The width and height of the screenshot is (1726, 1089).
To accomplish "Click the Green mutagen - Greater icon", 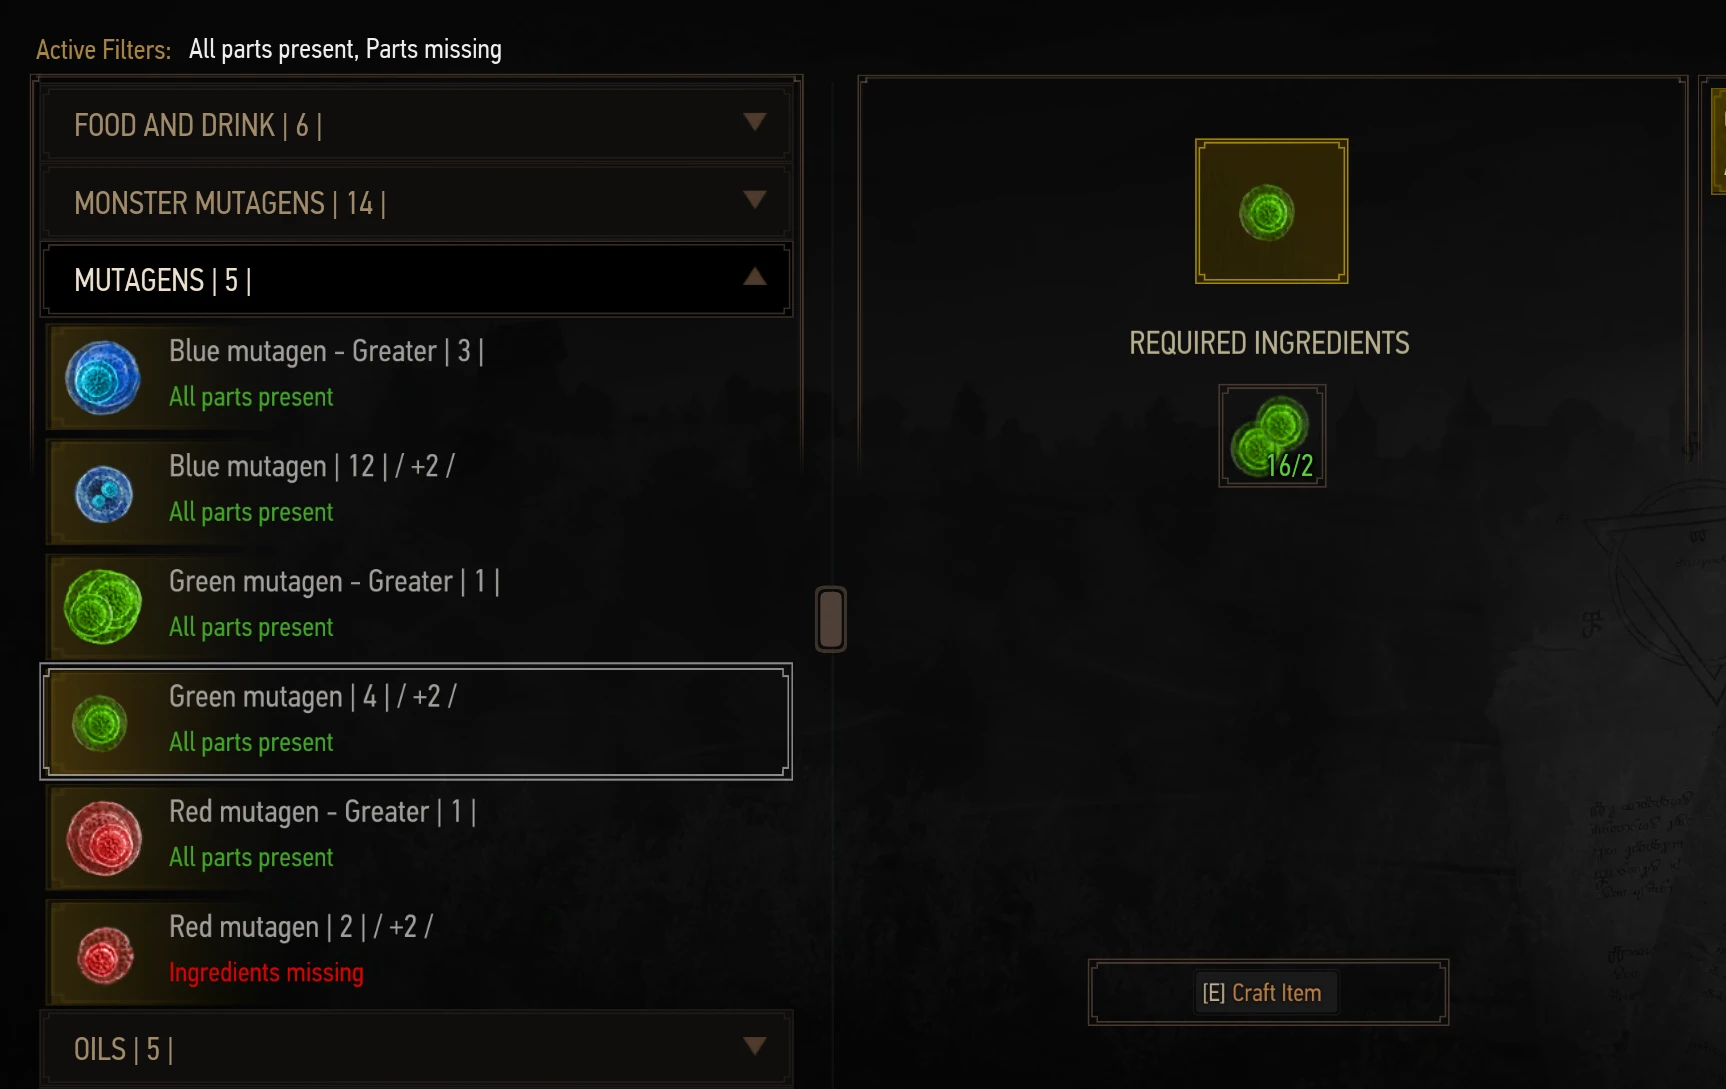I will coord(102,607).
